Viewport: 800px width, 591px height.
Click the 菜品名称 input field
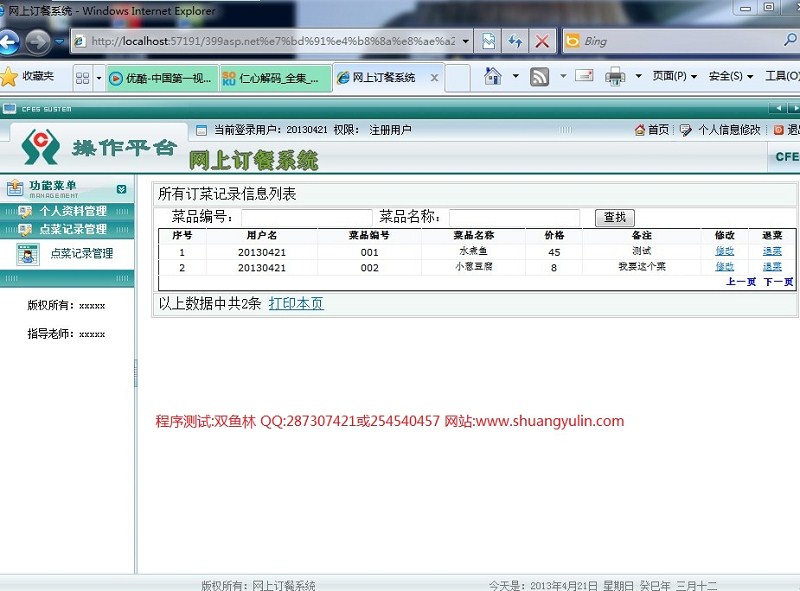[x=514, y=217]
